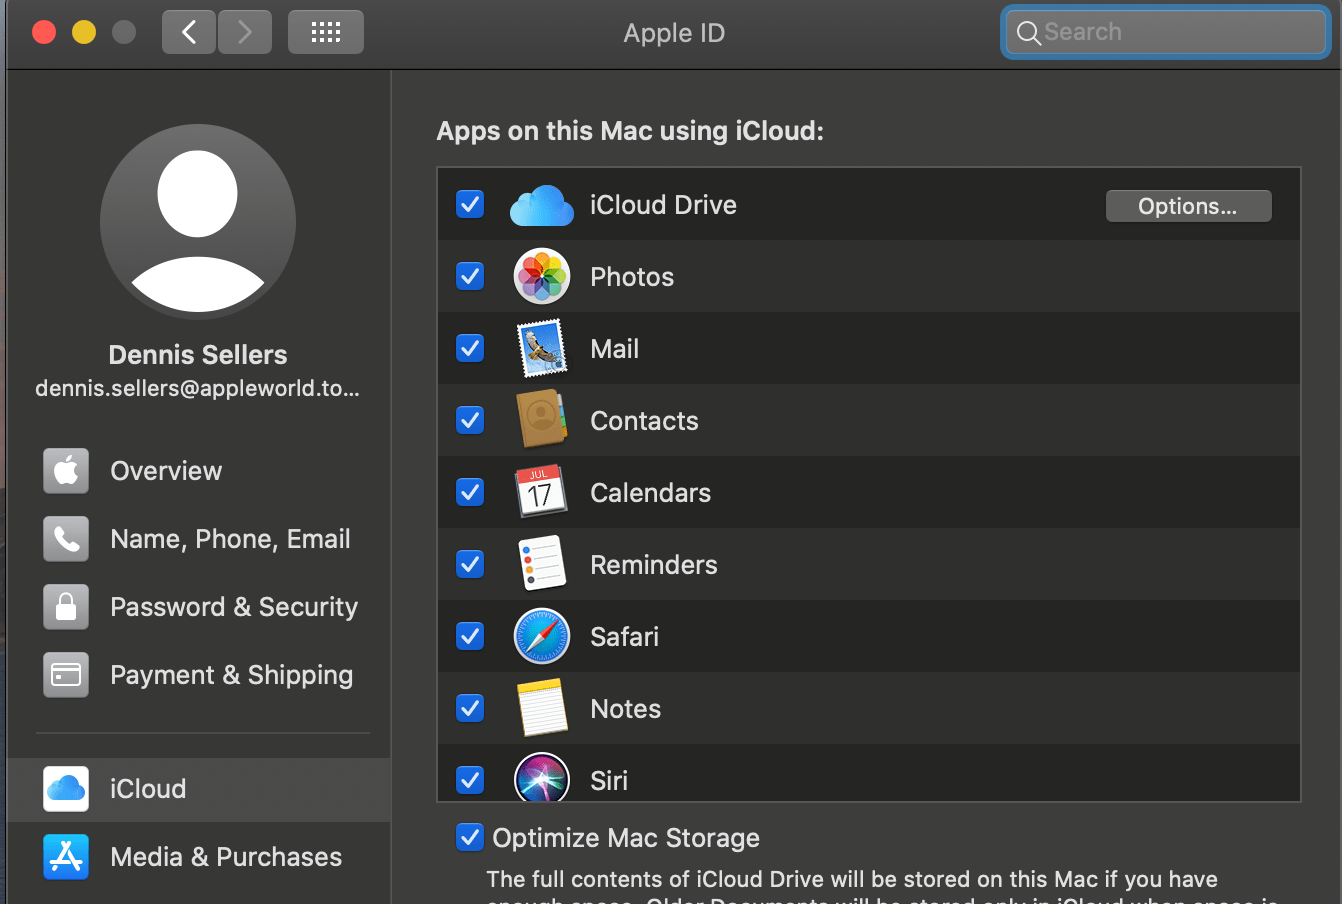
Task: Click the Photos app icon
Action: pos(541,277)
